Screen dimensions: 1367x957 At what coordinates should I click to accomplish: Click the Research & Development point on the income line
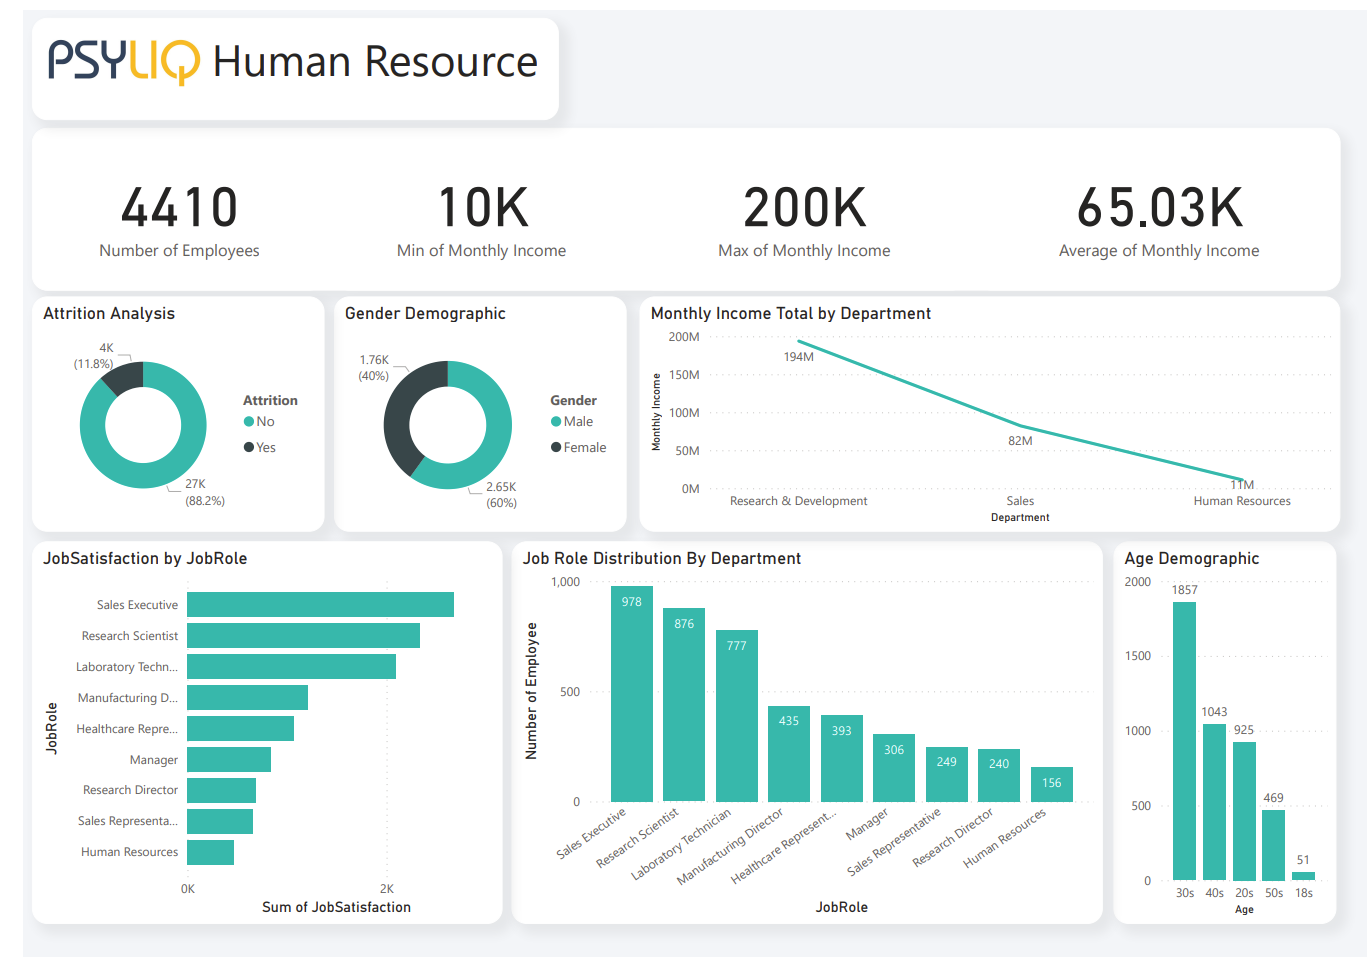[x=798, y=342]
